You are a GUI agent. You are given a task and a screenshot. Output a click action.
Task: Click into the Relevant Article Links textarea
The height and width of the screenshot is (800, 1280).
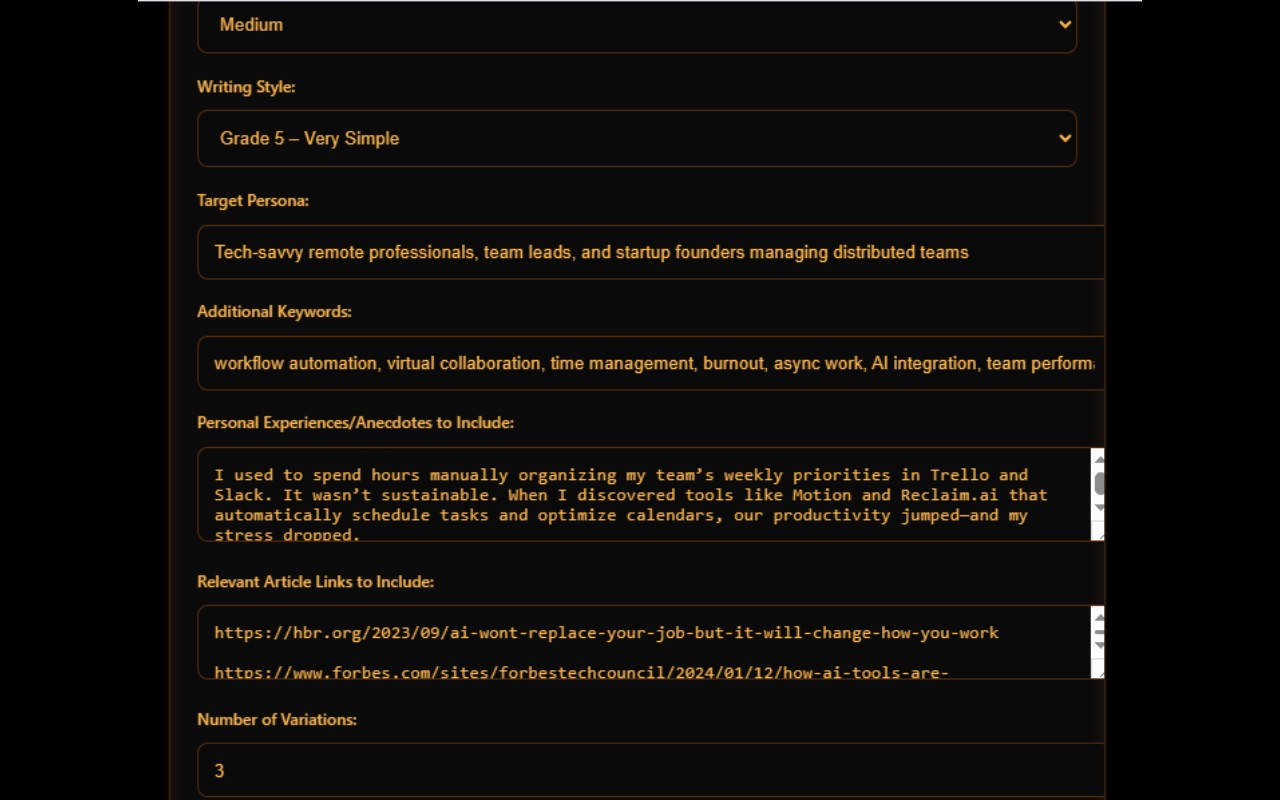tap(644, 642)
